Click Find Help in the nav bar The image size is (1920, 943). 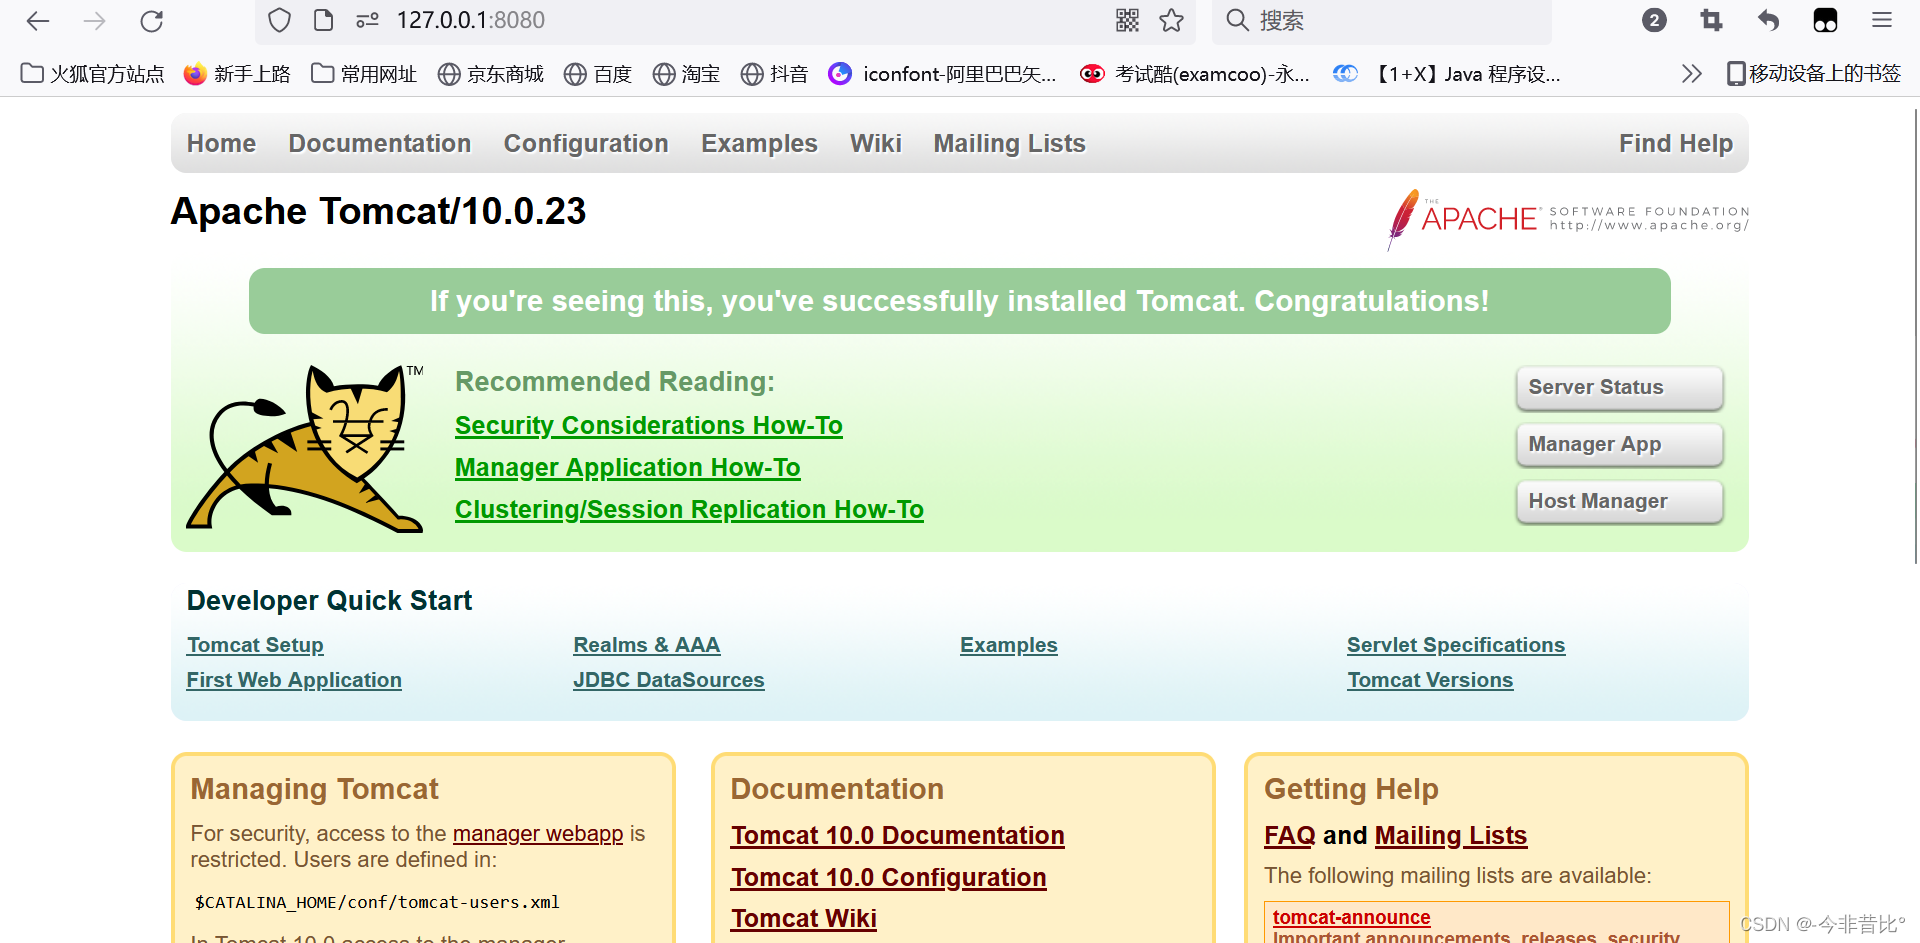coord(1676,144)
